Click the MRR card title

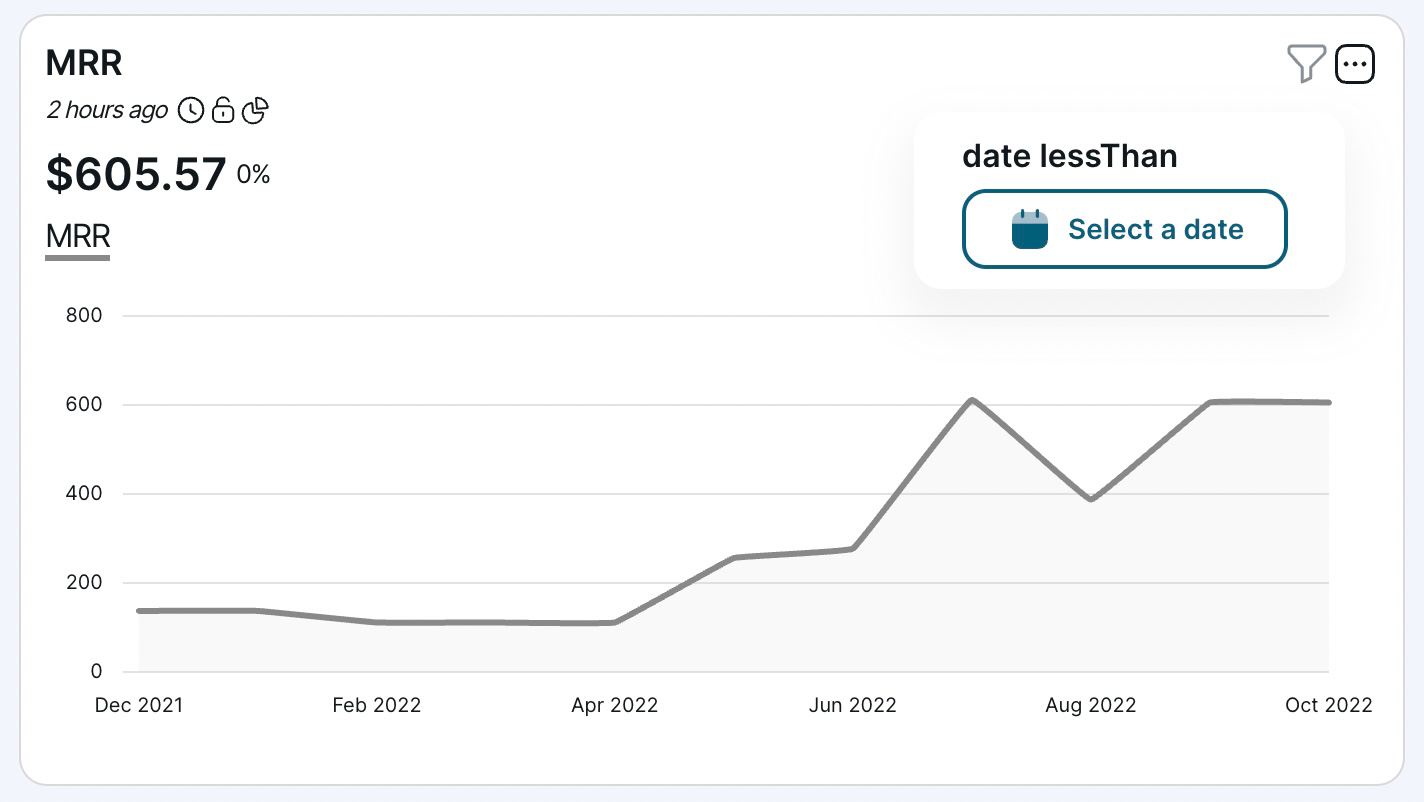(84, 62)
